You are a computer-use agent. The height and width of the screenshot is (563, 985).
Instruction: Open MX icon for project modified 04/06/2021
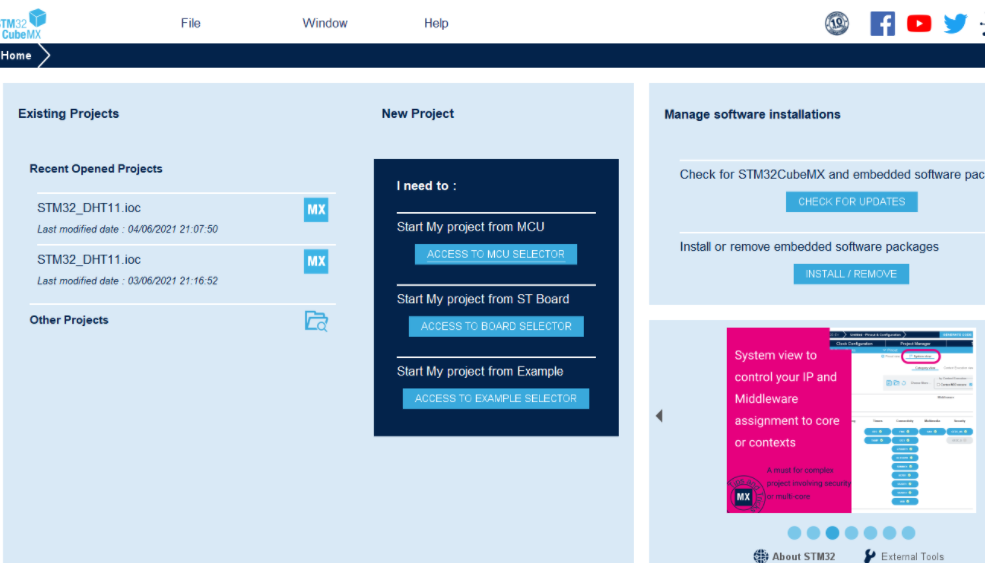(x=316, y=210)
